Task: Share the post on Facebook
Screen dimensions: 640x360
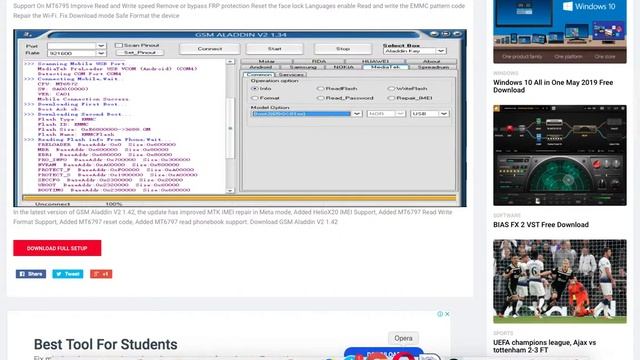Action: (31, 274)
